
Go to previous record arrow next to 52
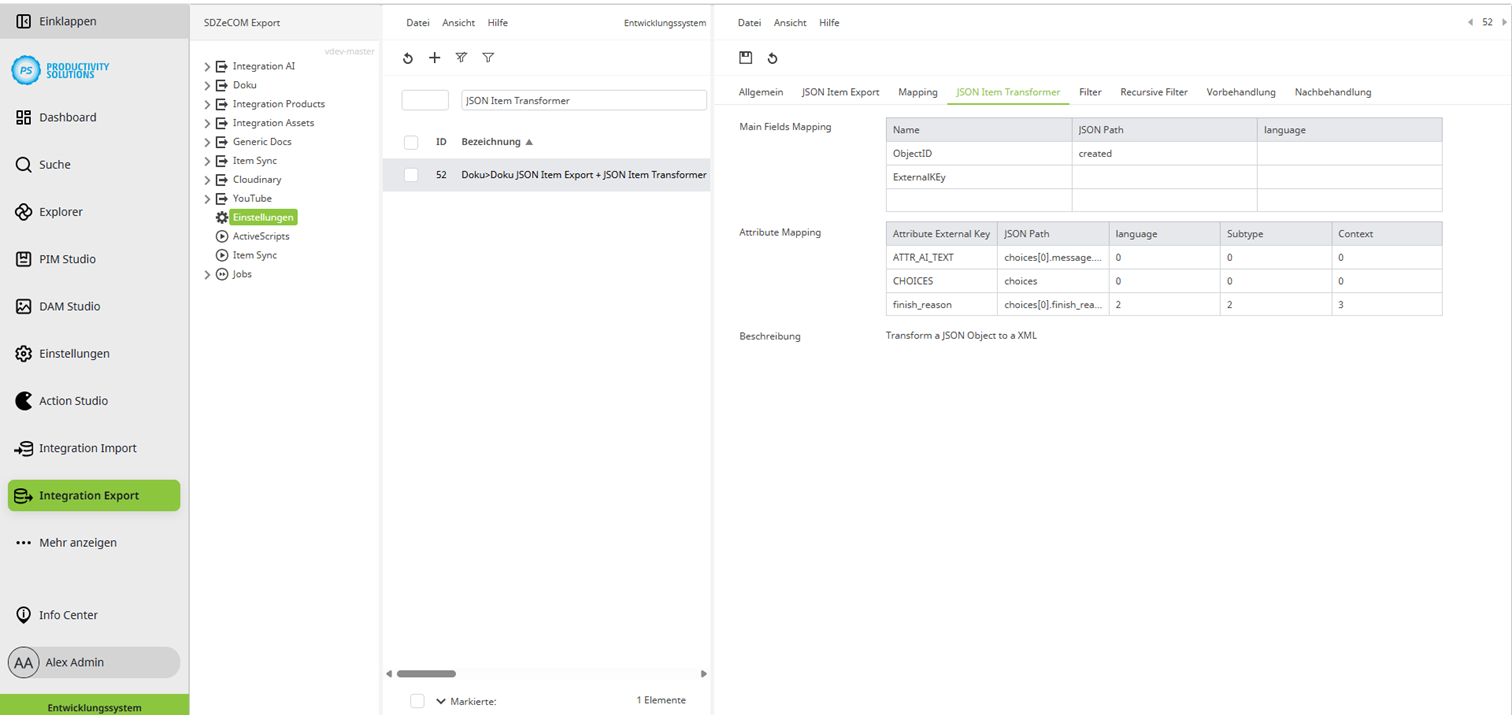click(1470, 22)
